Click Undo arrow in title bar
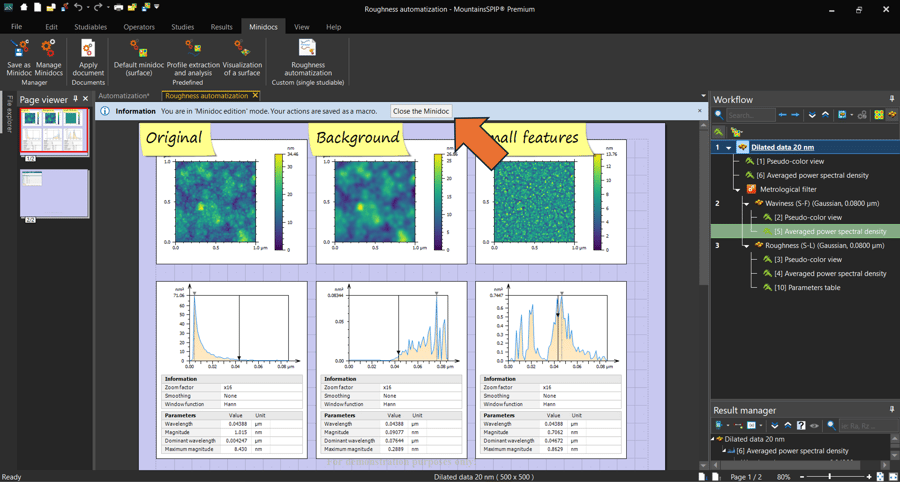Screen dimensions: 900x482 click(78, 9)
